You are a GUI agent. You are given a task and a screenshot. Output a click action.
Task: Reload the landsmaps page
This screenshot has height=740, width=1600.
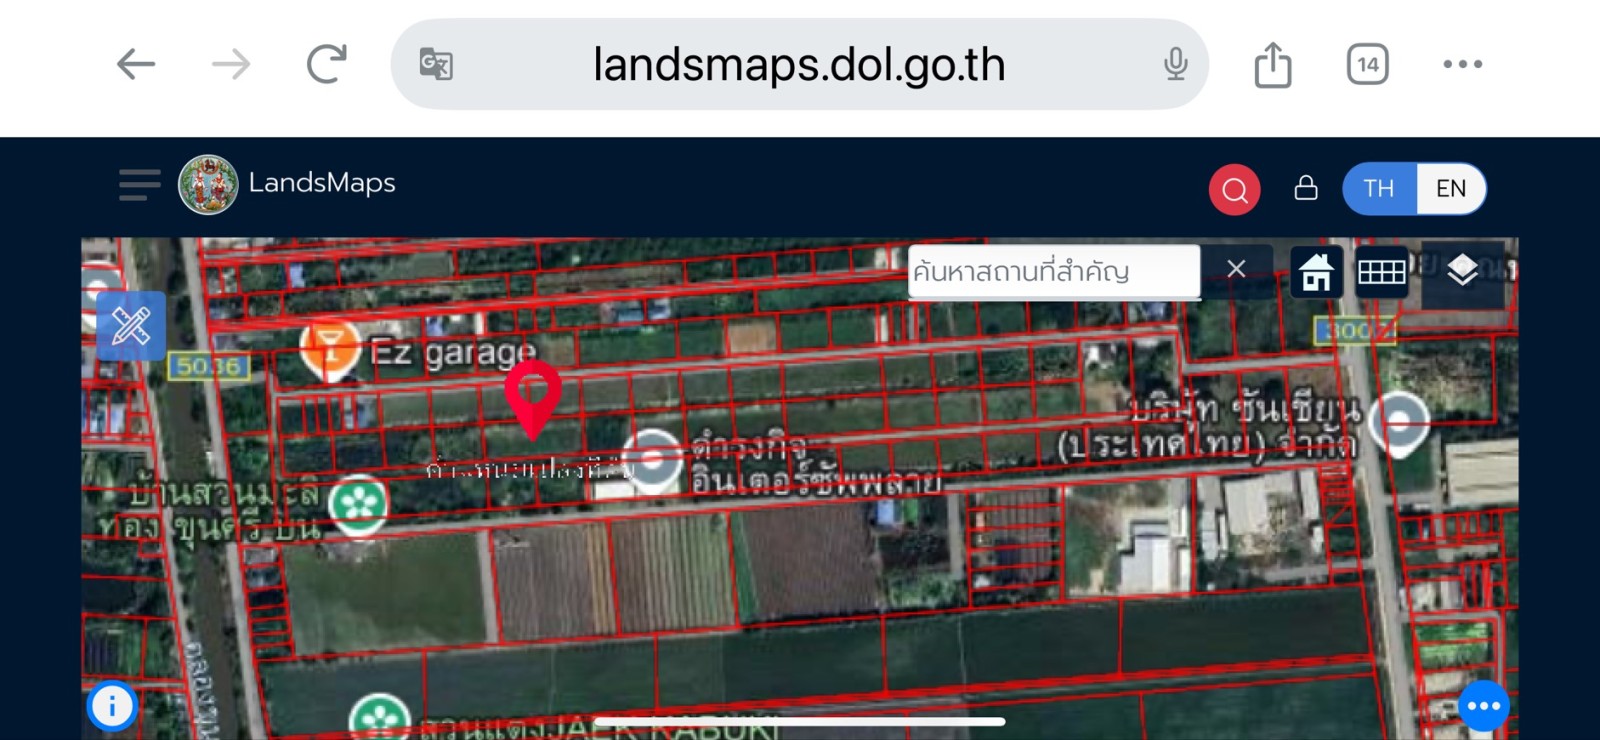(326, 64)
